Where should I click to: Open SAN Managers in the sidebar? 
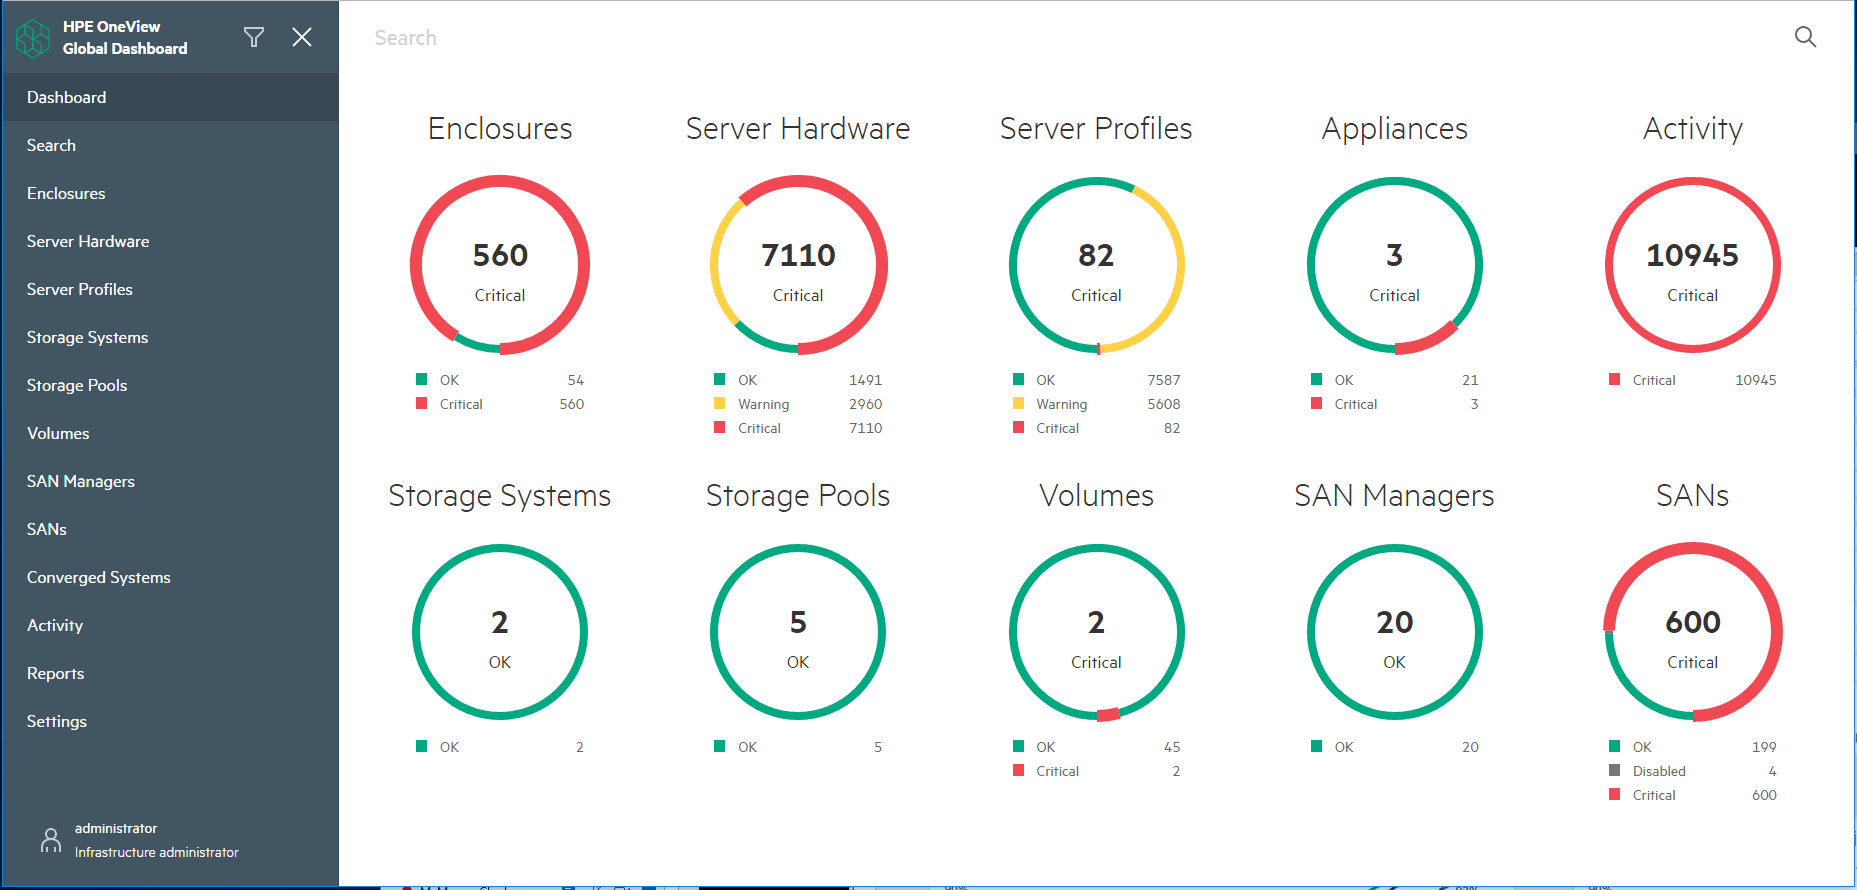point(171,481)
